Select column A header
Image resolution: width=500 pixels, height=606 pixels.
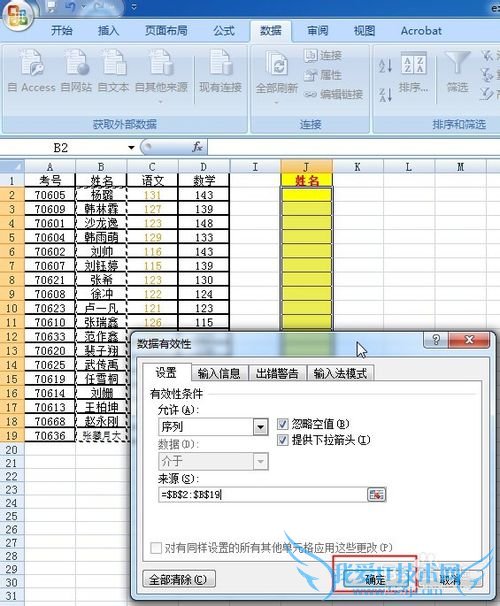(50, 167)
